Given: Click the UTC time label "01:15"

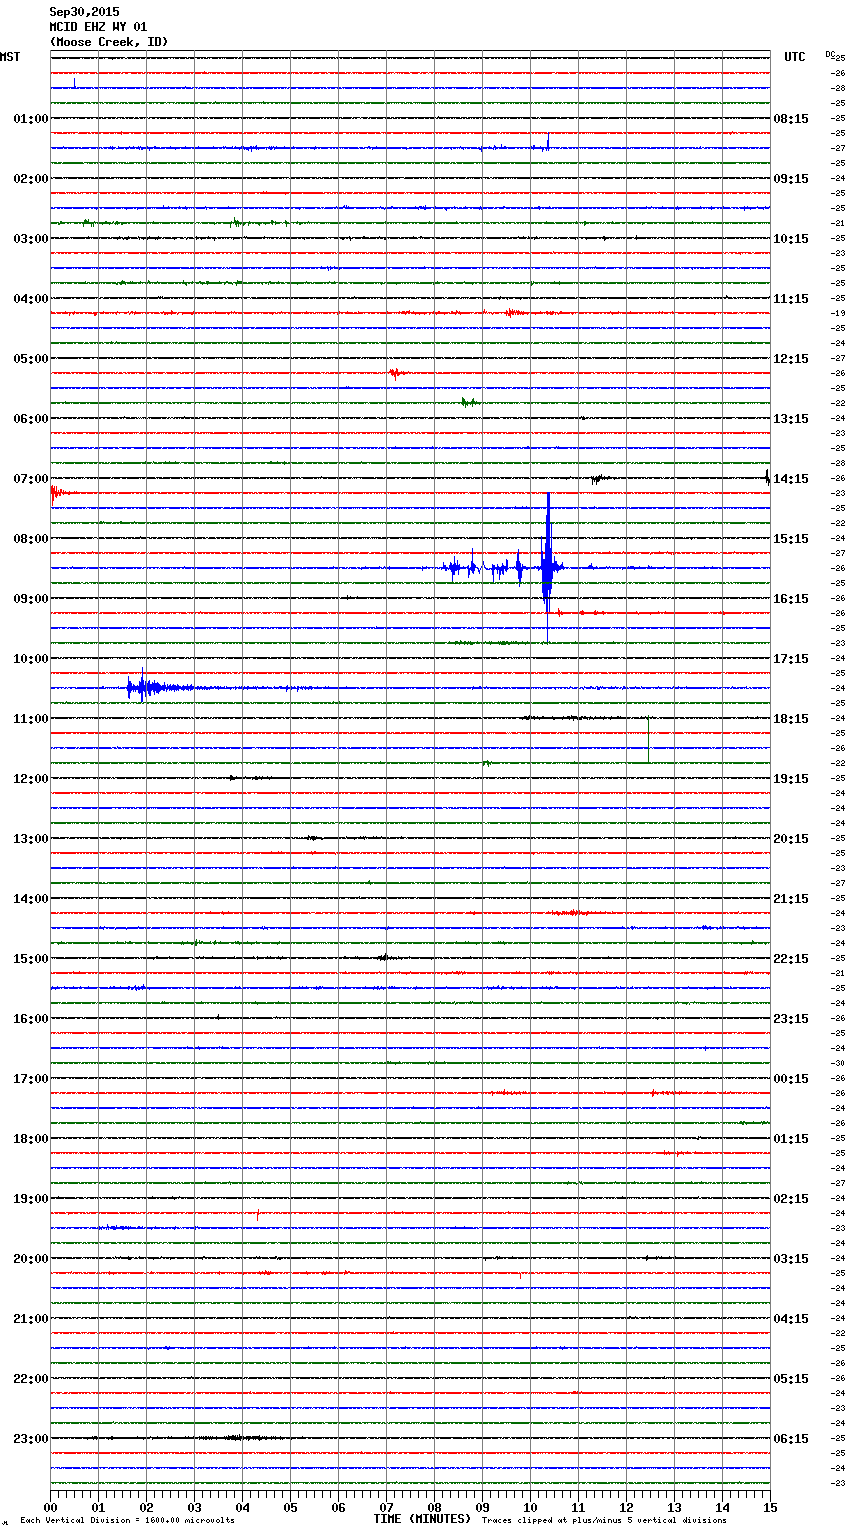Looking at the screenshot, I should tap(791, 1139).
